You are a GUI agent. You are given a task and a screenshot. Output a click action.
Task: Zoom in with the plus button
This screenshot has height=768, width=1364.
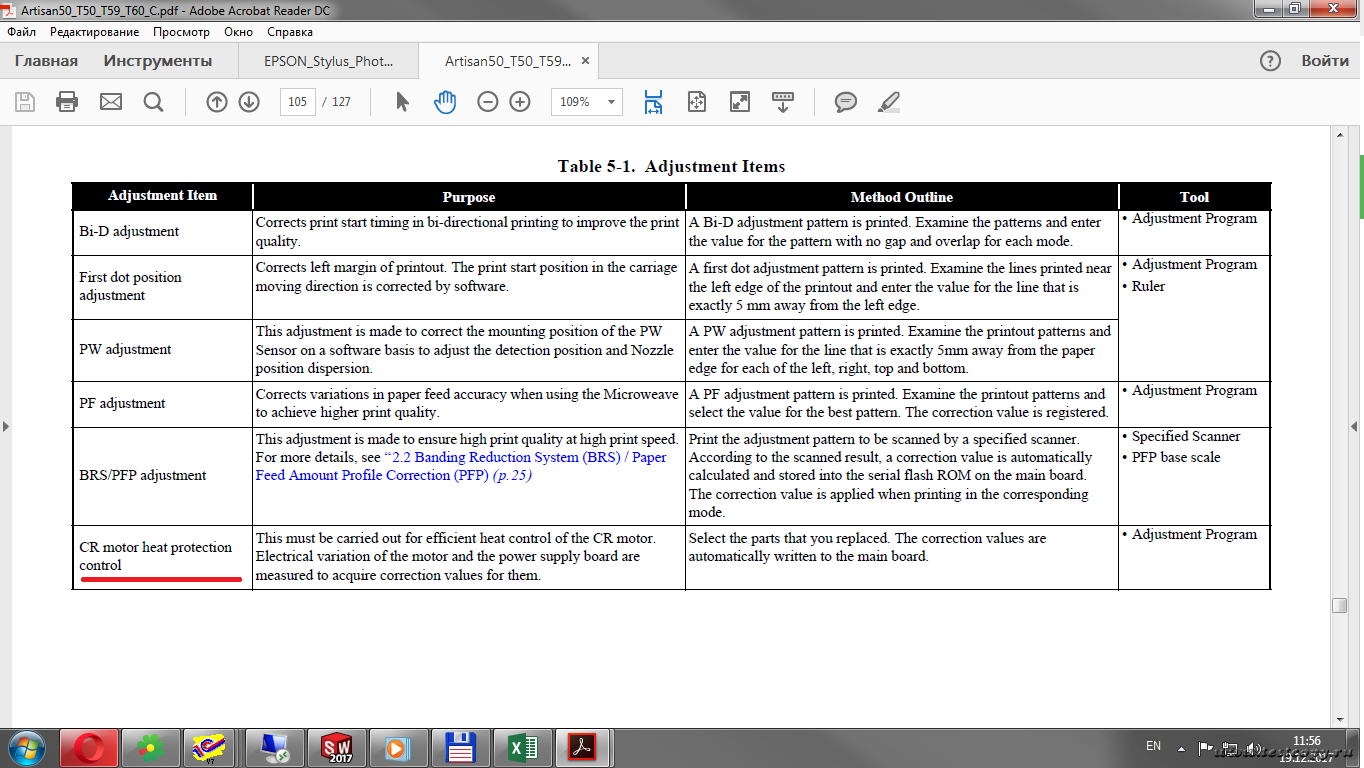[520, 102]
